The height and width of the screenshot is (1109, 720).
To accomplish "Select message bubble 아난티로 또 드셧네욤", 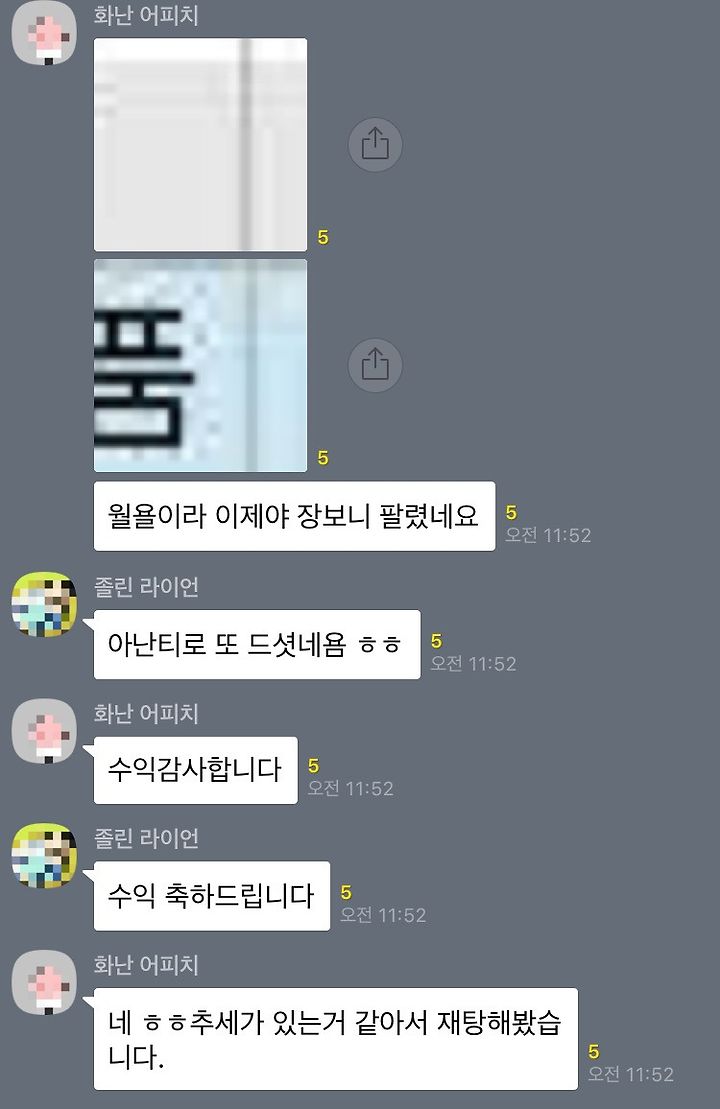I will [x=257, y=644].
